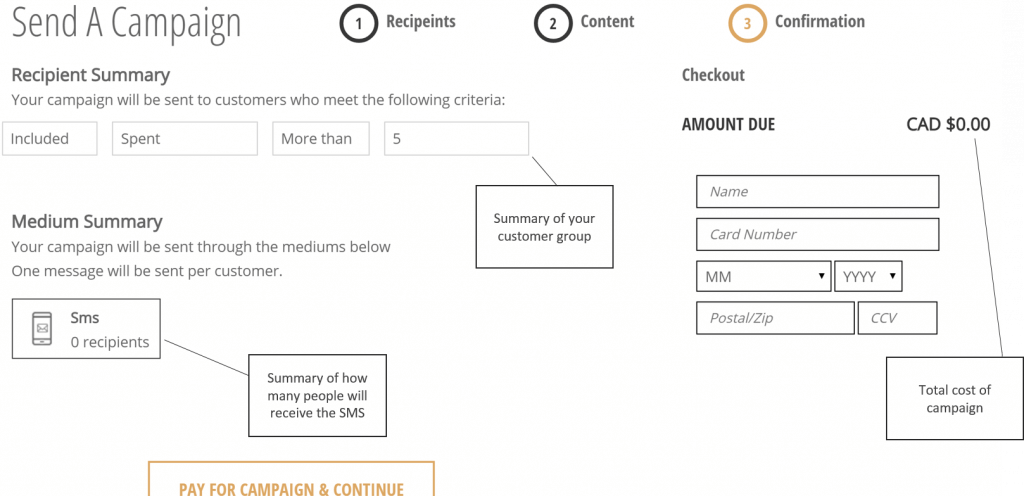Open the YYYY expiry year dropdown
Image resolution: width=1024 pixels, height=496 pixels.
868,277
